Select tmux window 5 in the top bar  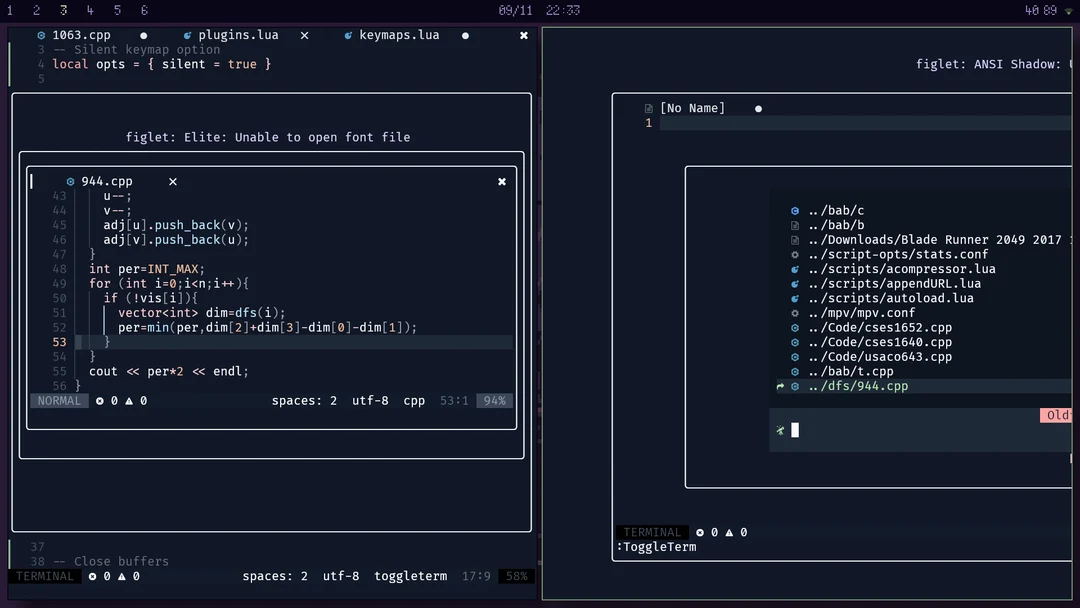tap(117, 10)
